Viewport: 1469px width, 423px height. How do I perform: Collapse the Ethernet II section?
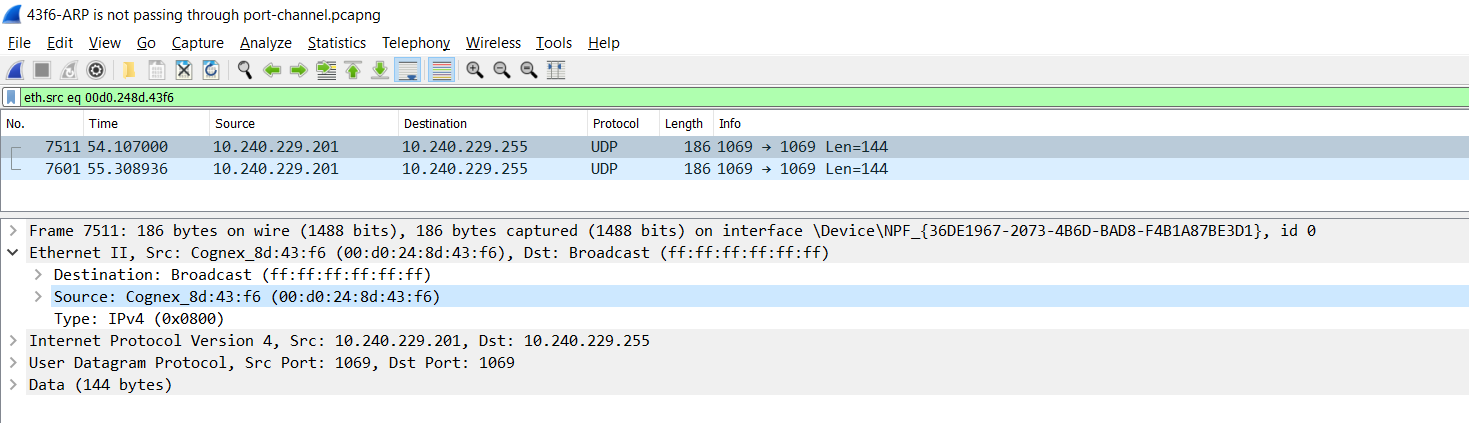point(13,253)
